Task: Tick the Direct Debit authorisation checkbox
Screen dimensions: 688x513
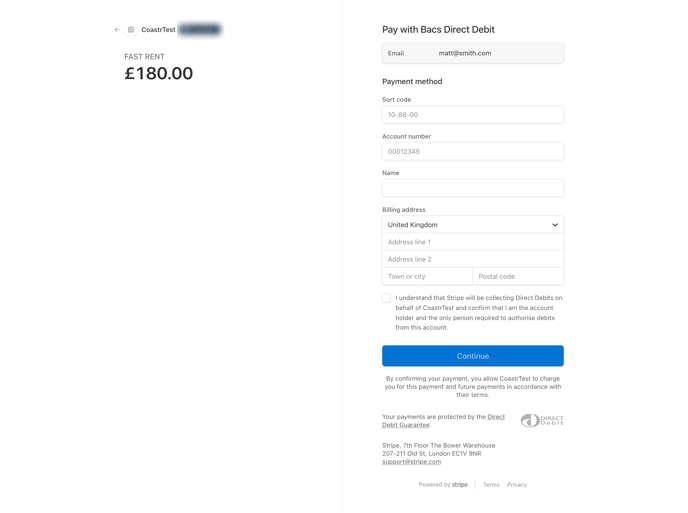Action: [x=387, y=298]
